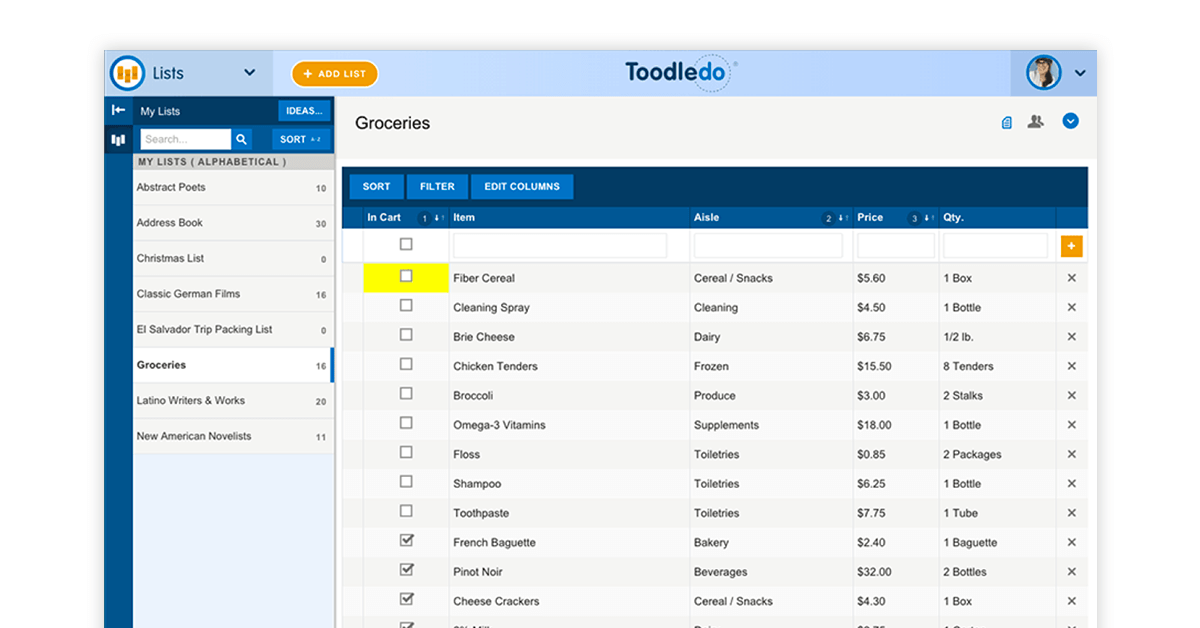Click the orange plus add-row icon
The image size is (1200, 628).
point(1071,246)
